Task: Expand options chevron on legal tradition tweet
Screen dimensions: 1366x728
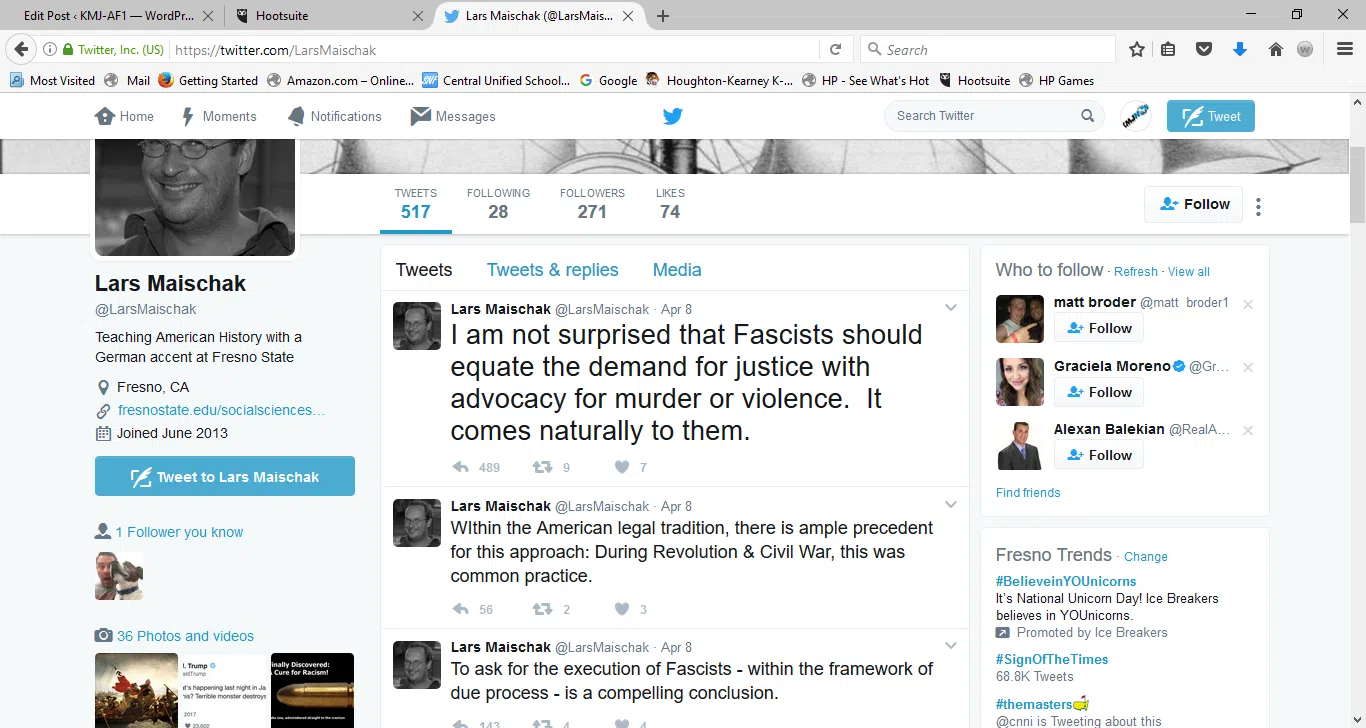Action: pos(951,505)
